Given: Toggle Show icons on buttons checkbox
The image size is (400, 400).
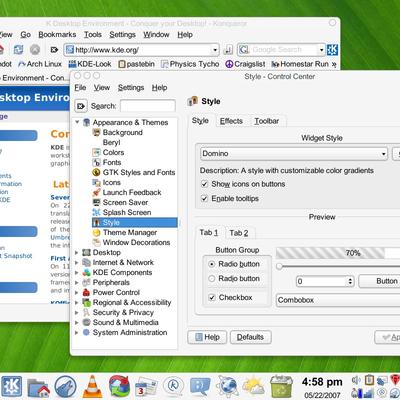Looking at the screenshot, I should tap(205, 184).
